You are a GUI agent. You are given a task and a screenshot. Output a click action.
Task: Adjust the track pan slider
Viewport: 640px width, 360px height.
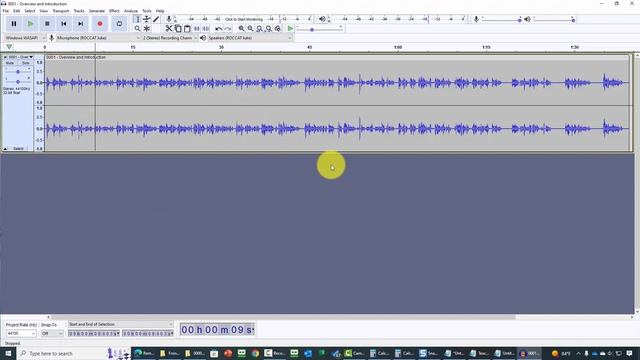[18, 82]
